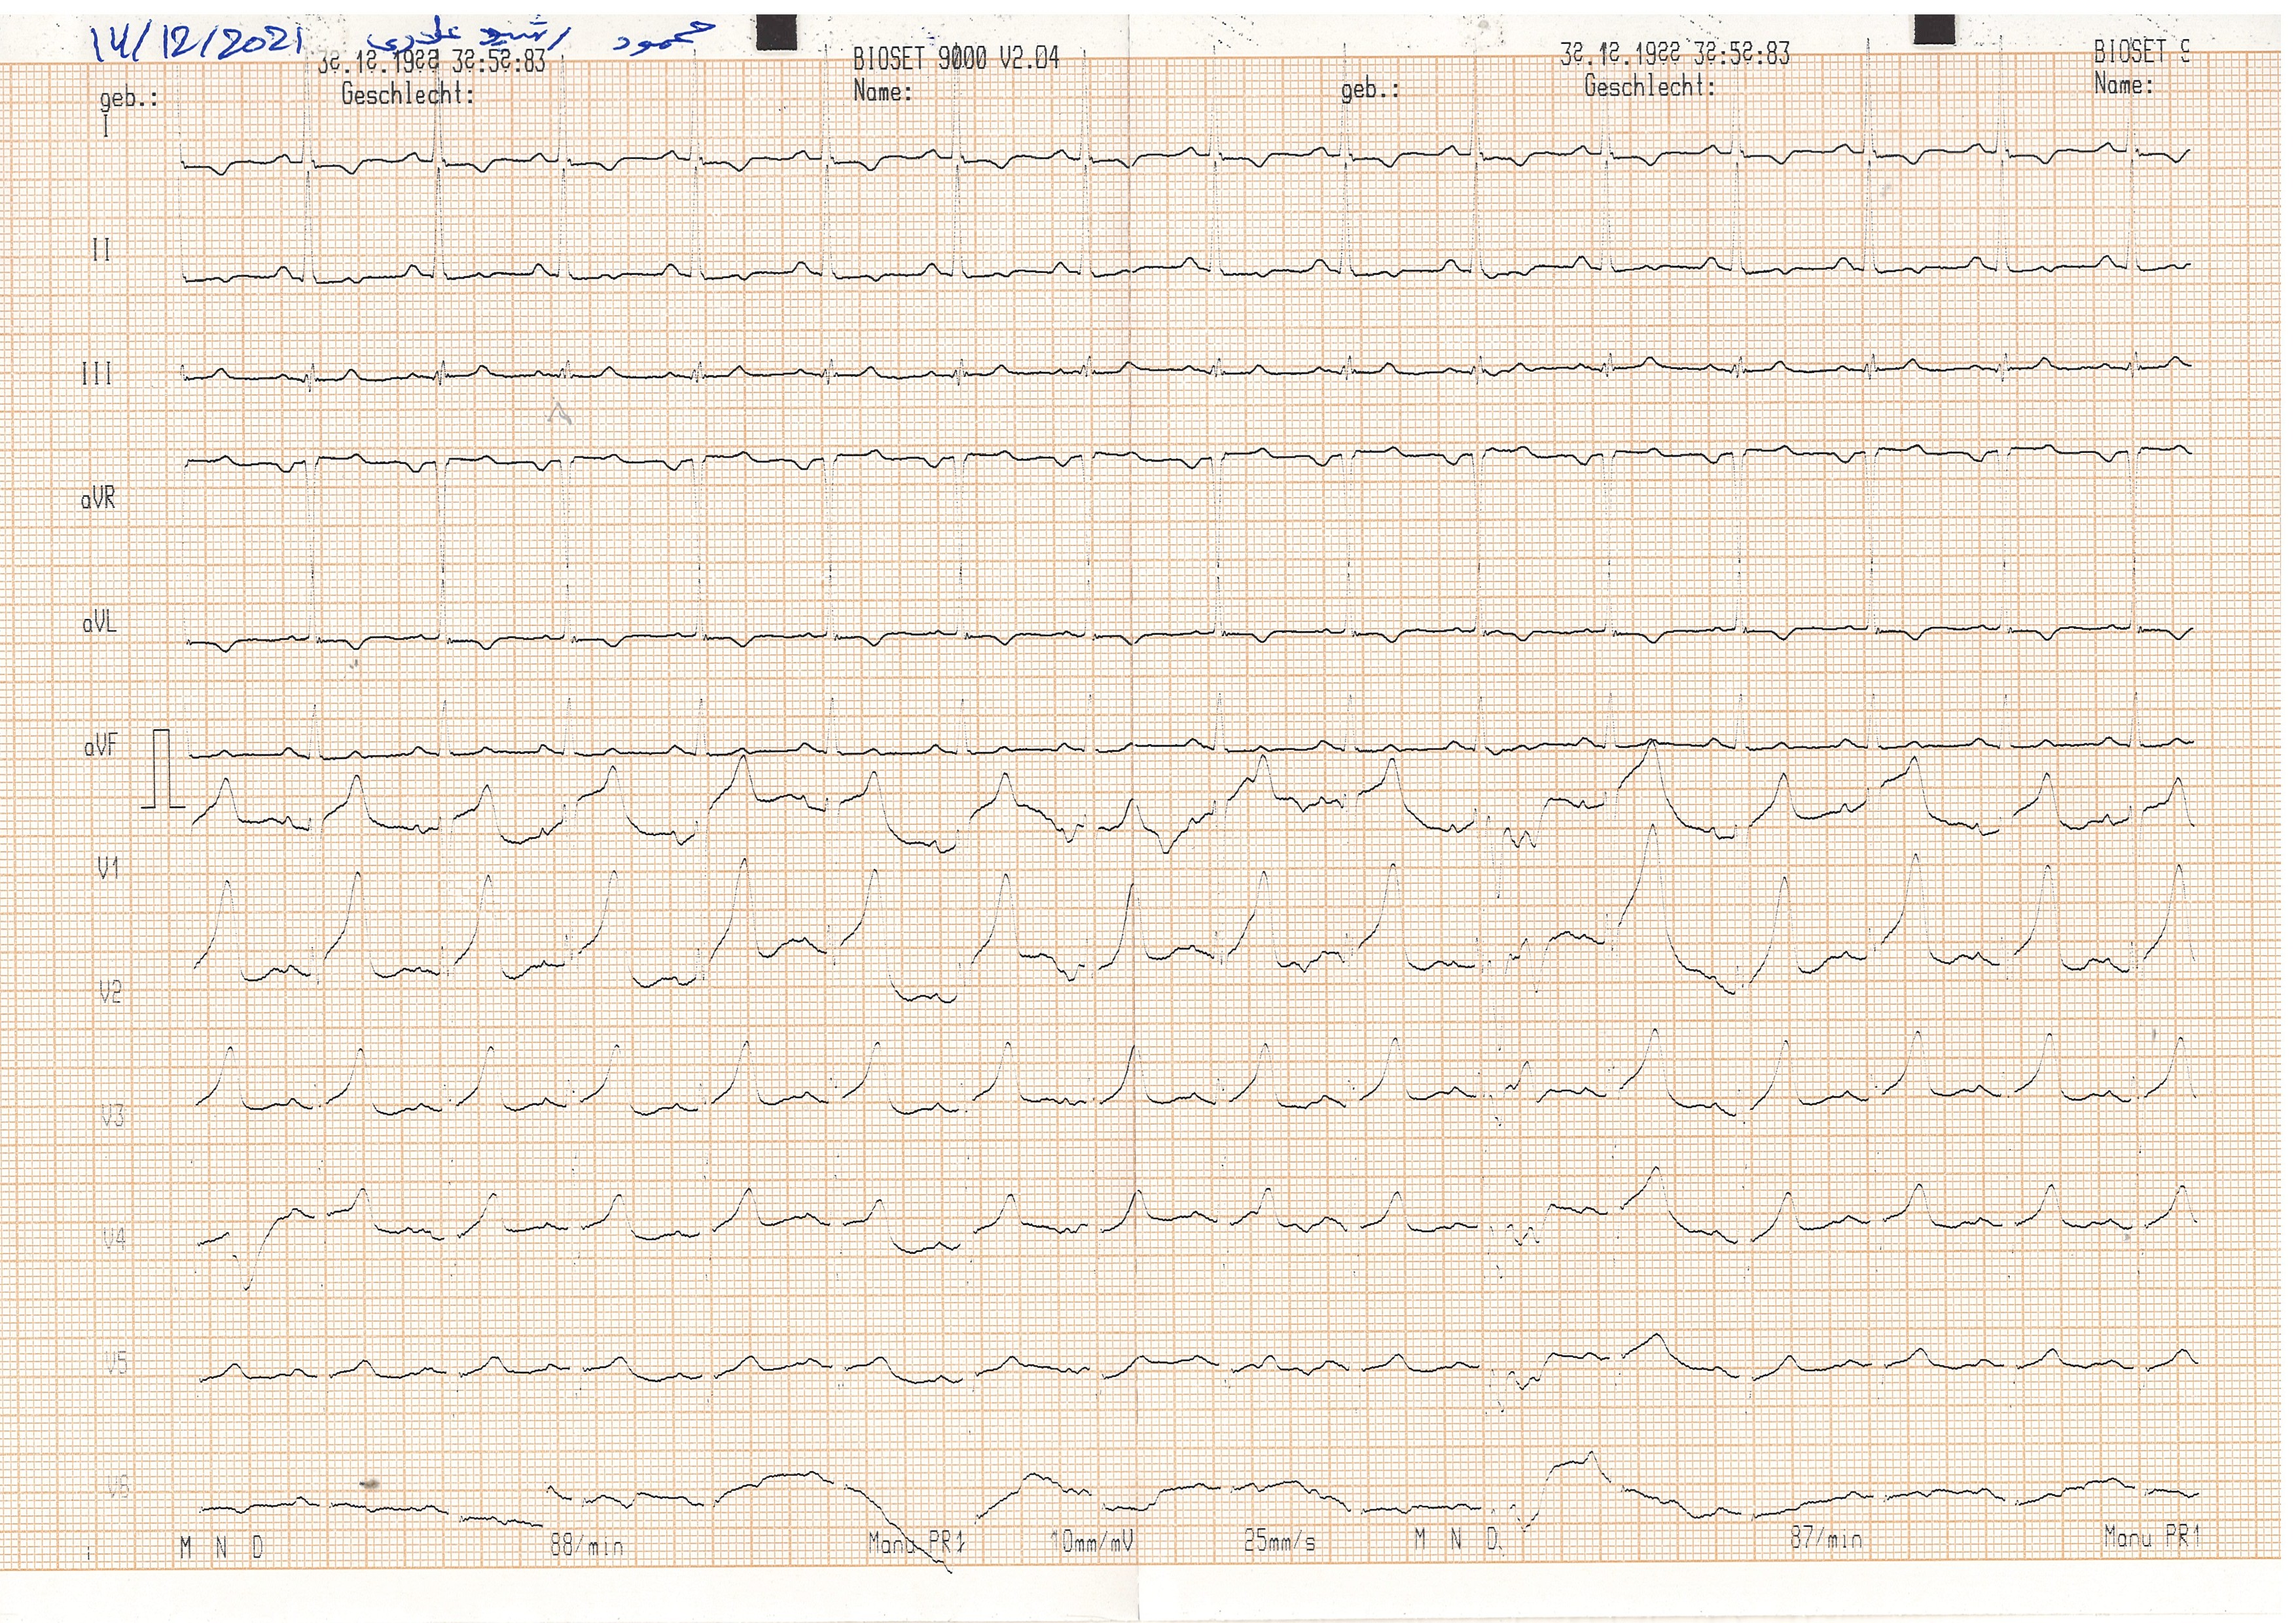Click the aVF lead label
The image size is (2296, 1623).
pos(100,746)
